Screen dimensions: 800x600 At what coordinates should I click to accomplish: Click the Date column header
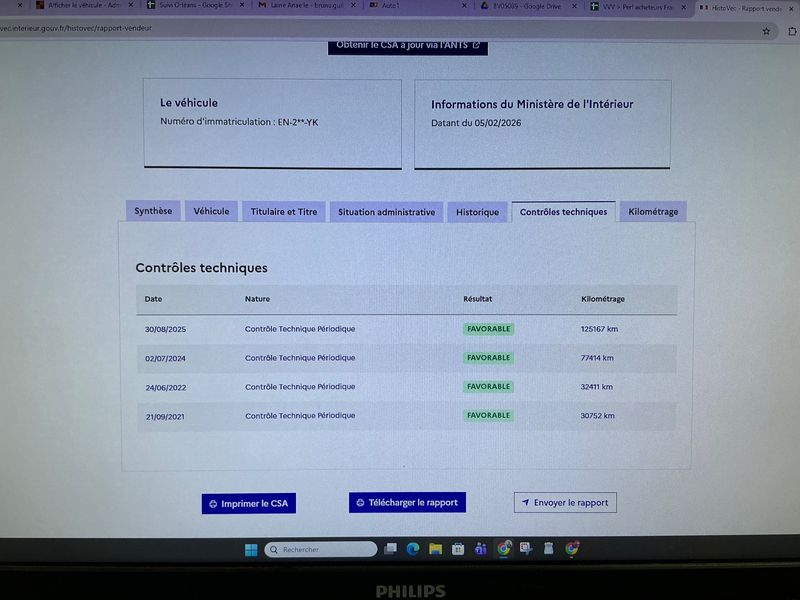tap(153, 299)
